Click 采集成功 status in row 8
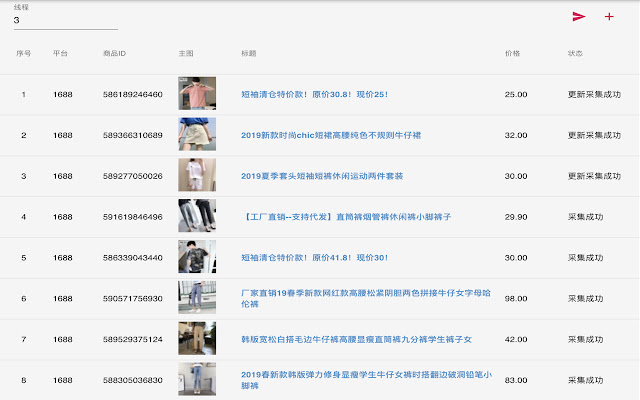Viewport: 640px width, 400px height. pos(585,380)
